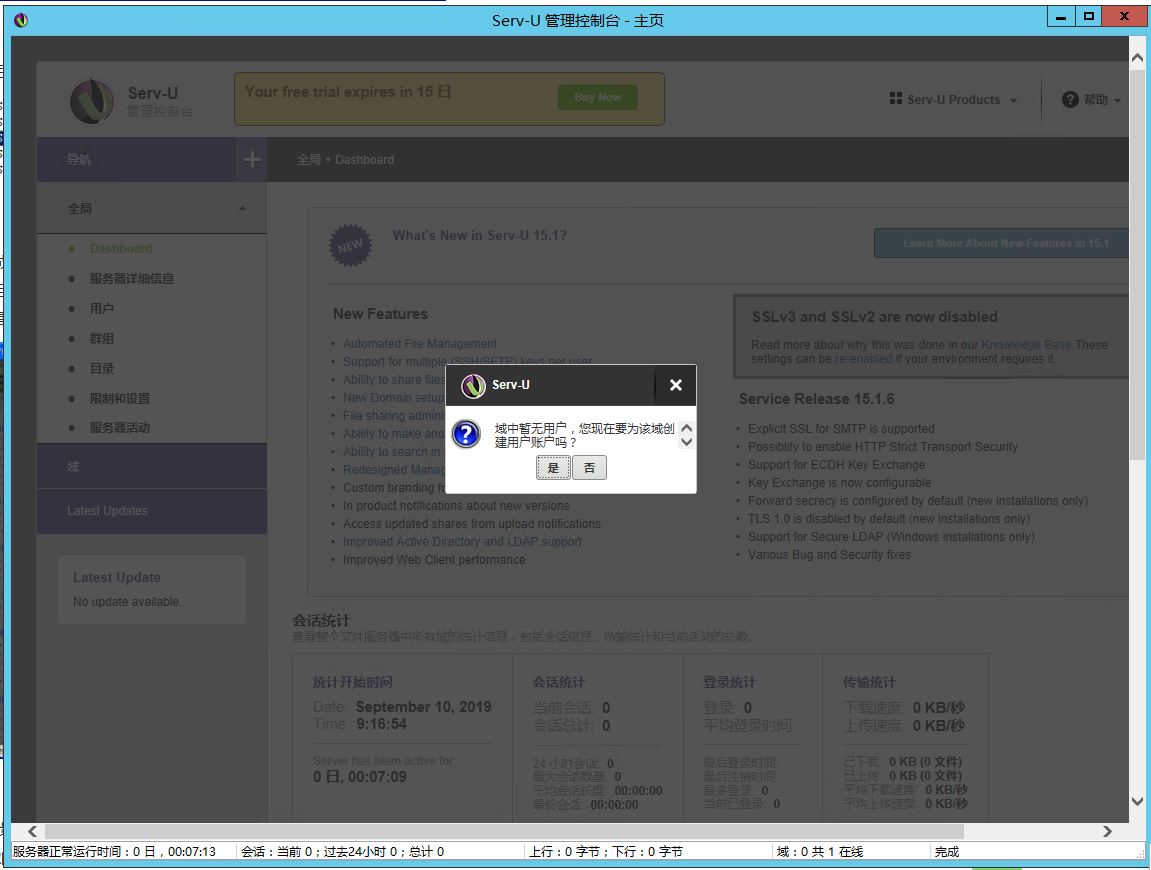
Task: Click the 全局 breadcrumb
Action: click(308, 159)
